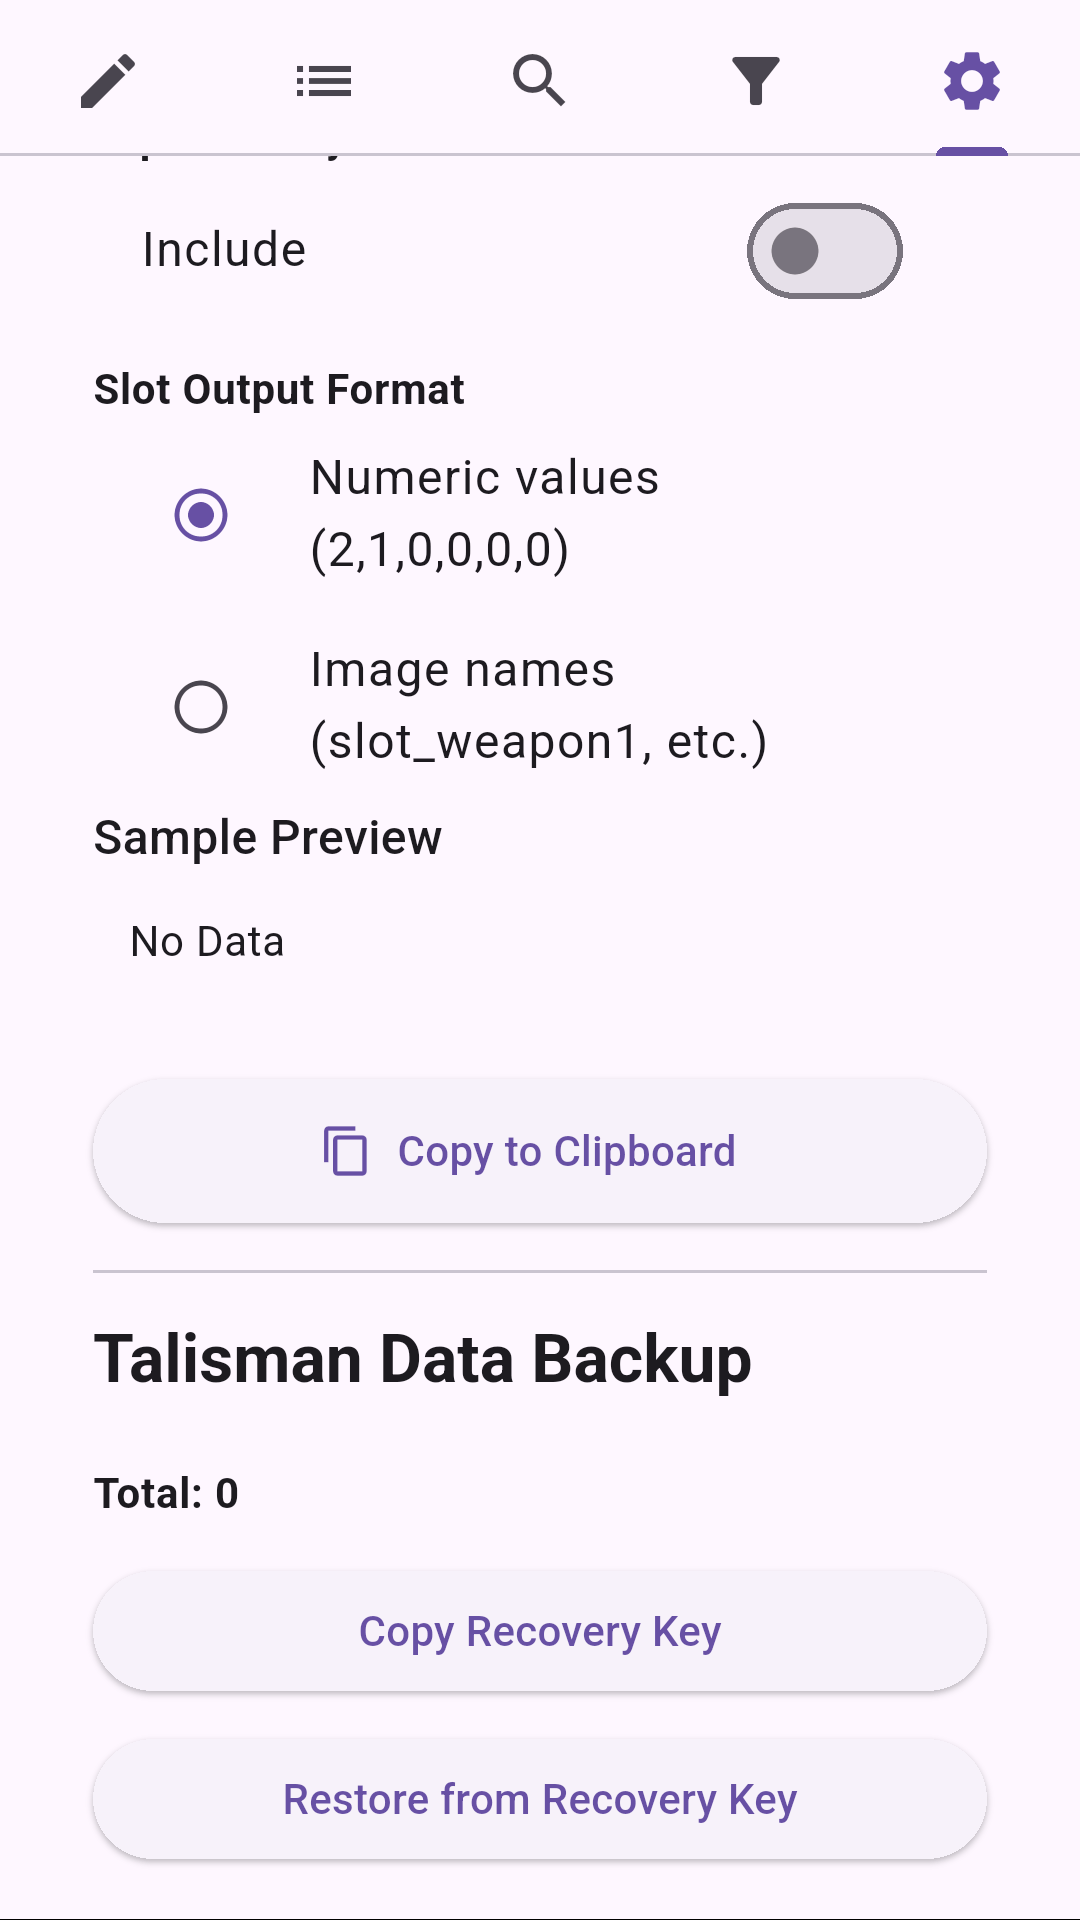Click the Include label text

(x=222, y=250)
